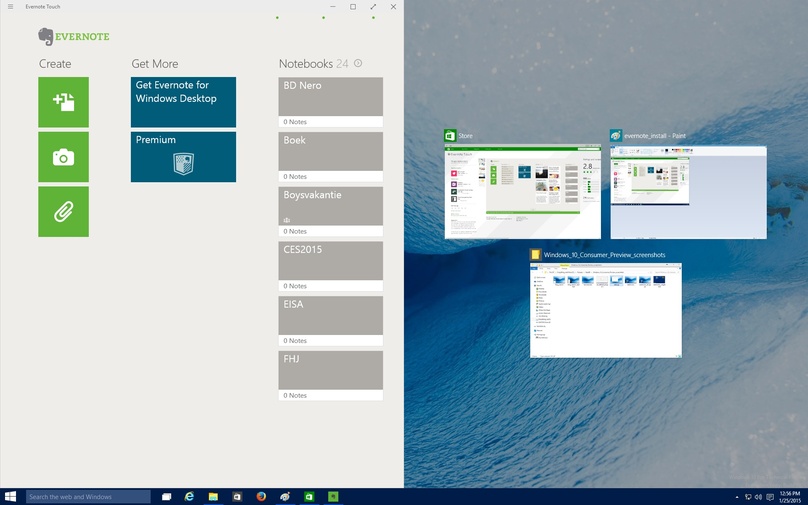
Task: Open the Premium shield tile
Action: (183, 157)
